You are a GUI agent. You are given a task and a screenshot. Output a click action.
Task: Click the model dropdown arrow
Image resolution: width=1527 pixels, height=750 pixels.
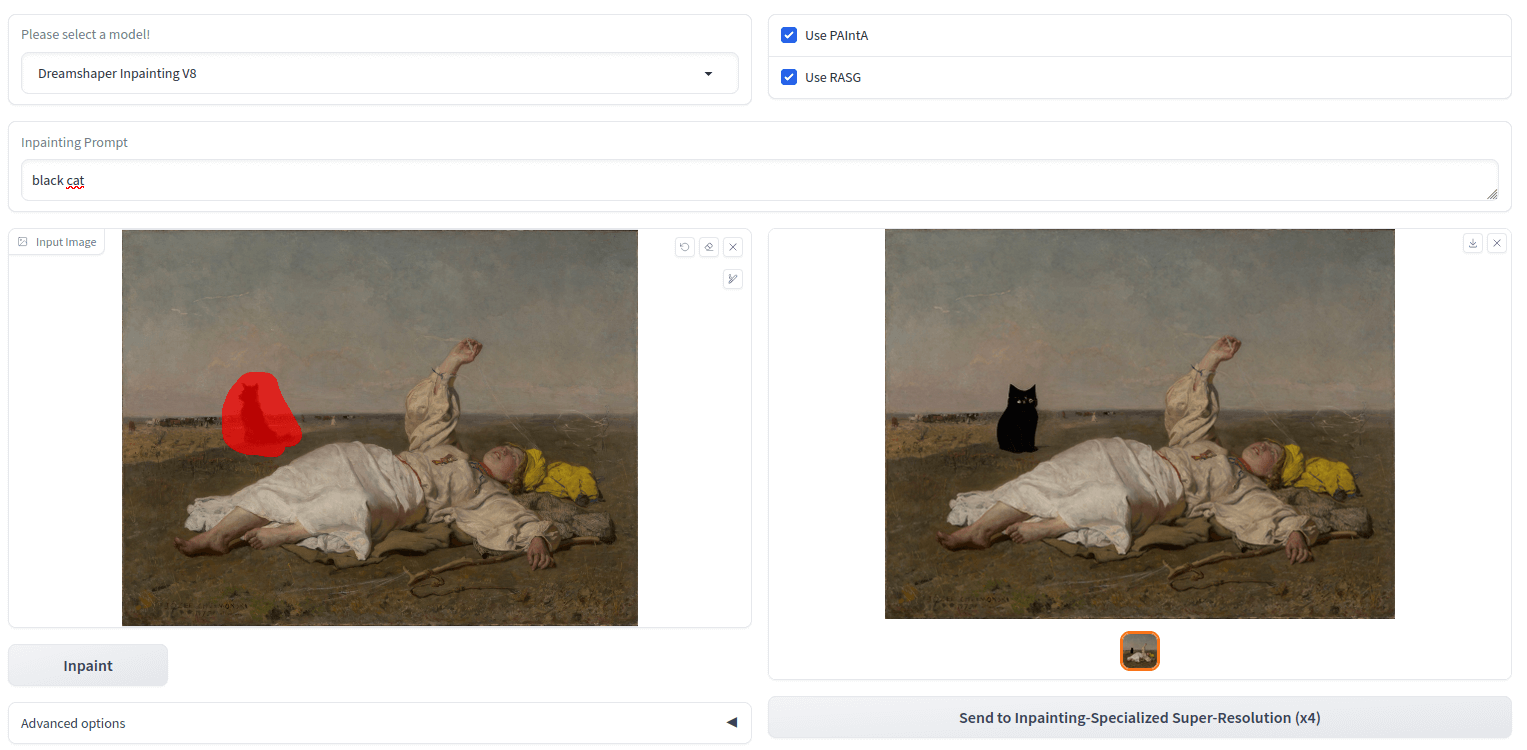coord(709,73)
